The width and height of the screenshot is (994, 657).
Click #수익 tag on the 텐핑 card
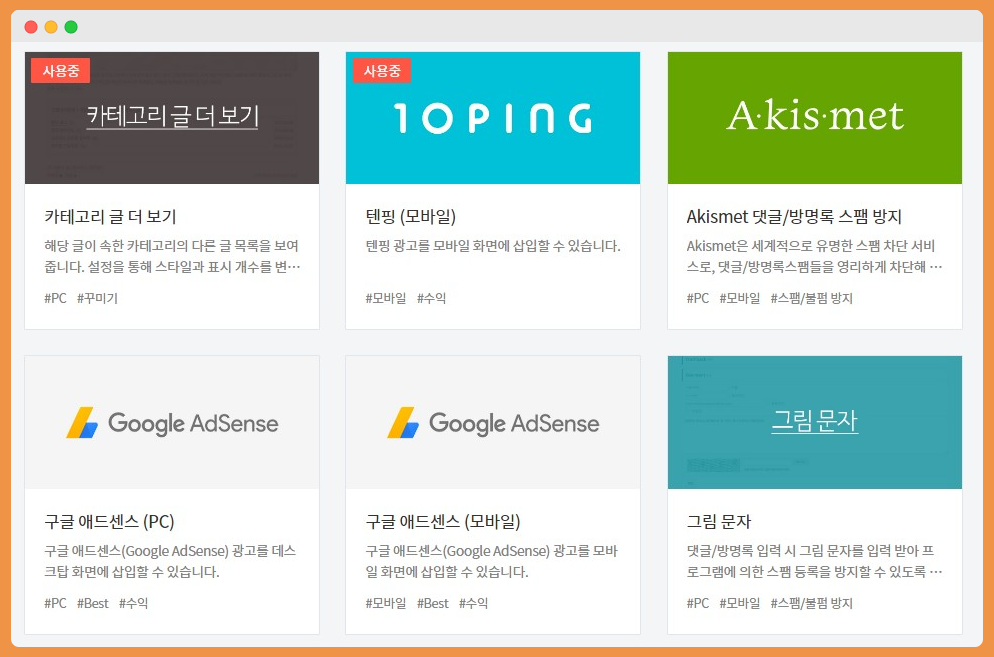pos(432,298)
